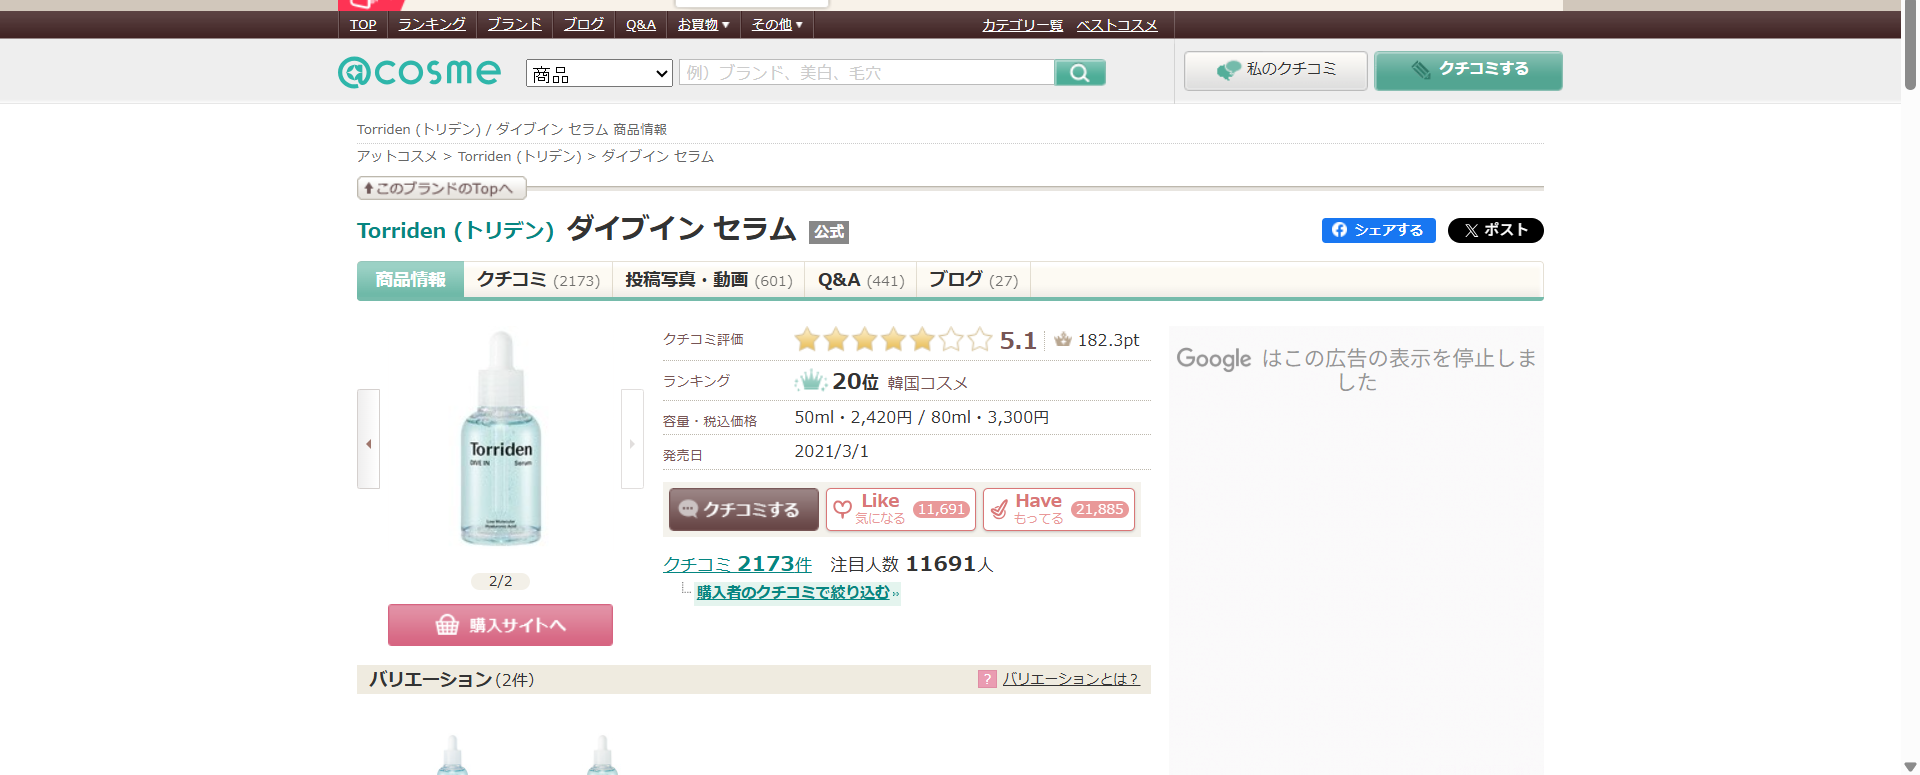Show next product image arrow
The image size is (1920, 775).
[632, 439]
